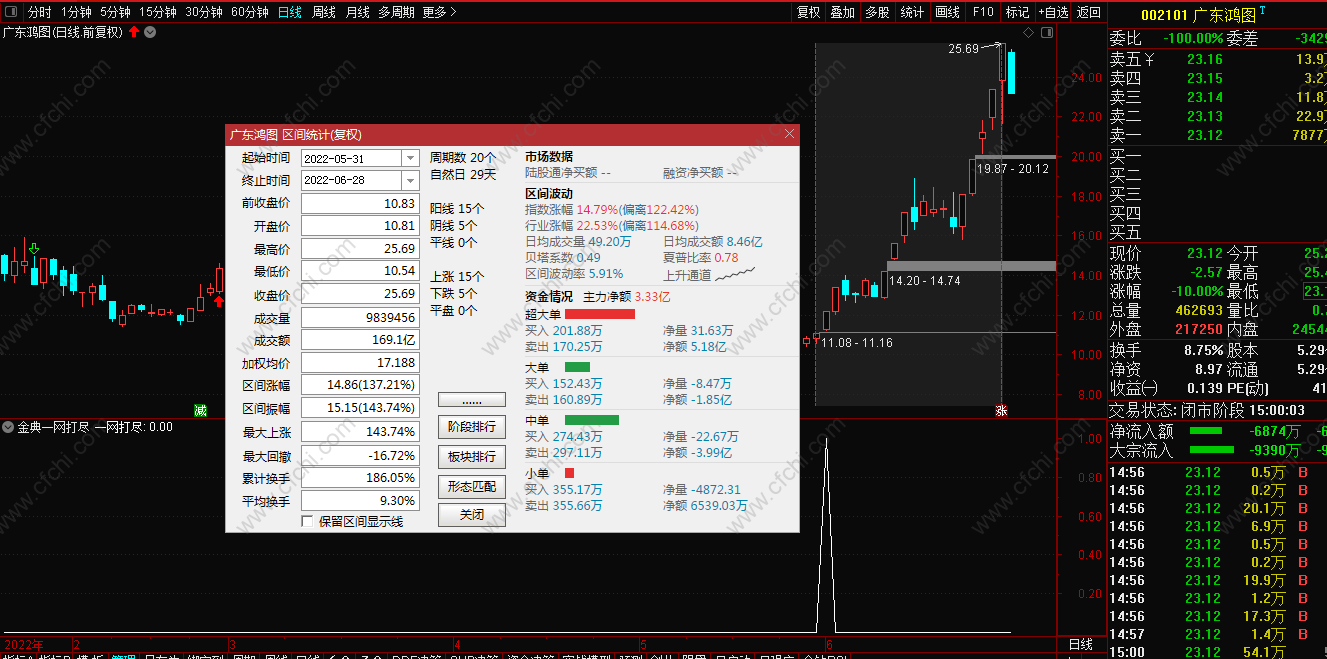The height and width of the screenshot is (659, 1327).
Task: Click the red up-arrow signal on the chart
Action: click(218, 300)
